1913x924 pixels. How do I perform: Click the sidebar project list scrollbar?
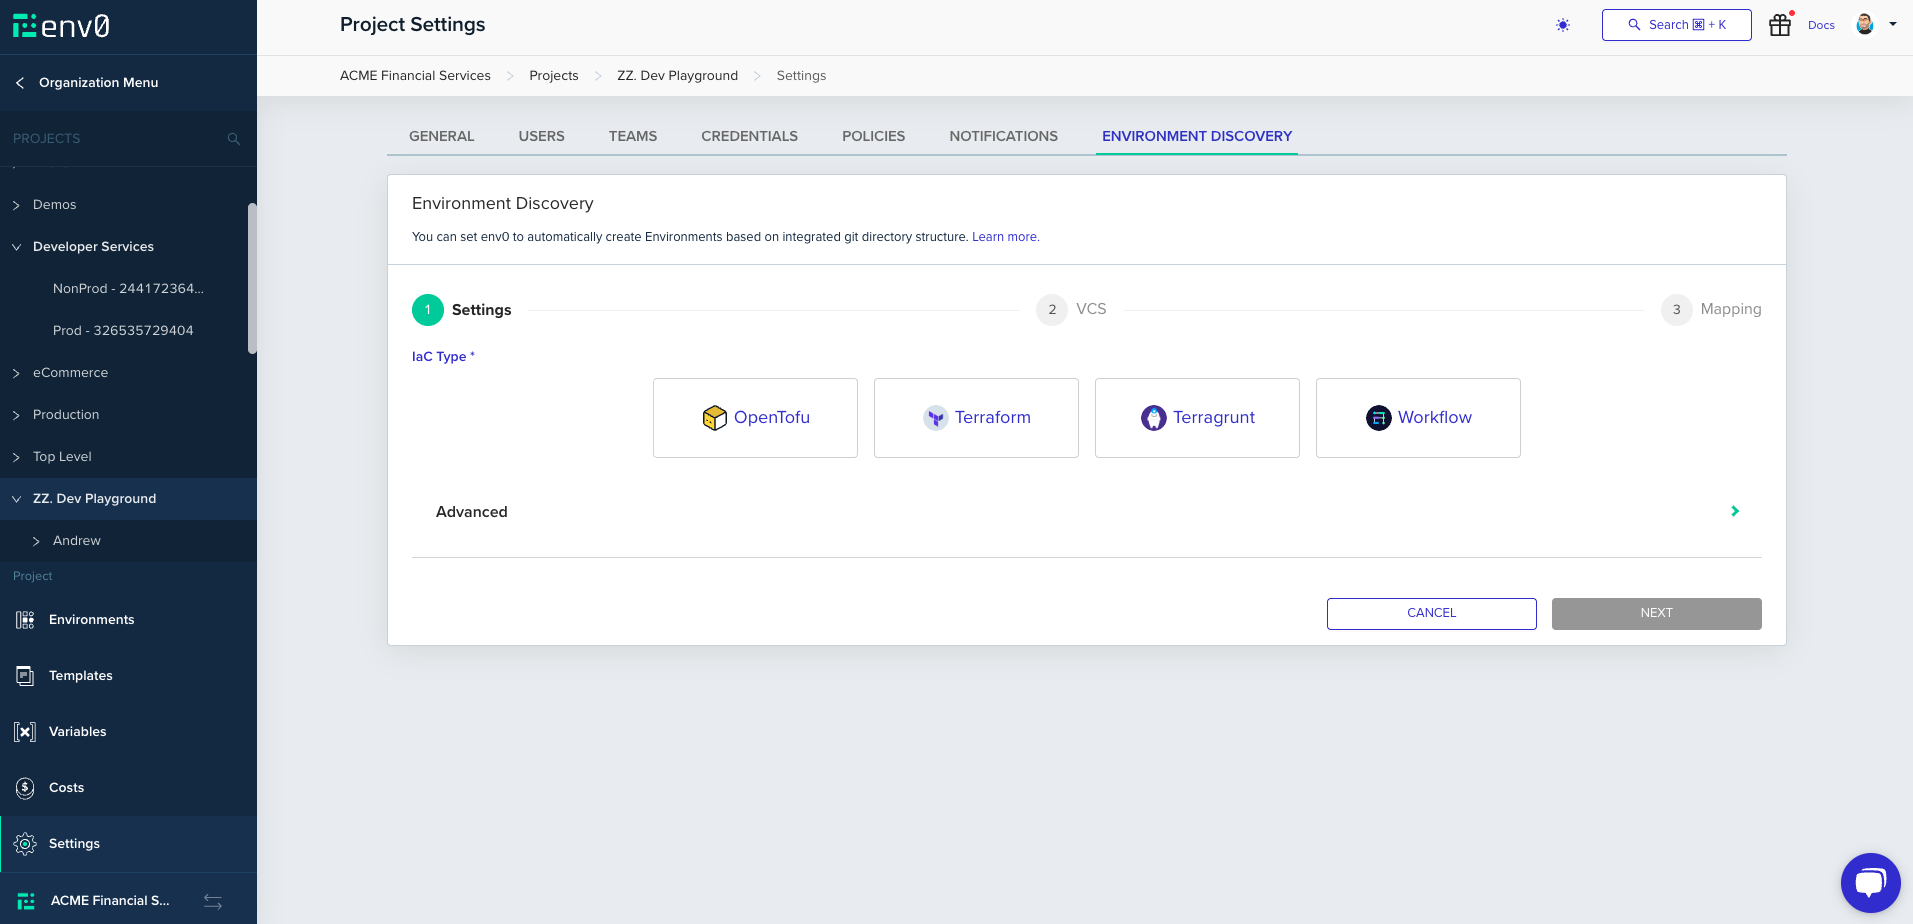point(252,279)
